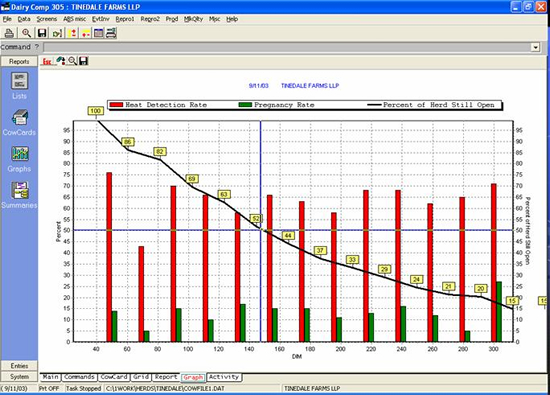Screen dimensions: 550x395
Task: Click the 9/11/03 date in graph title
Action: click(259, 86)
